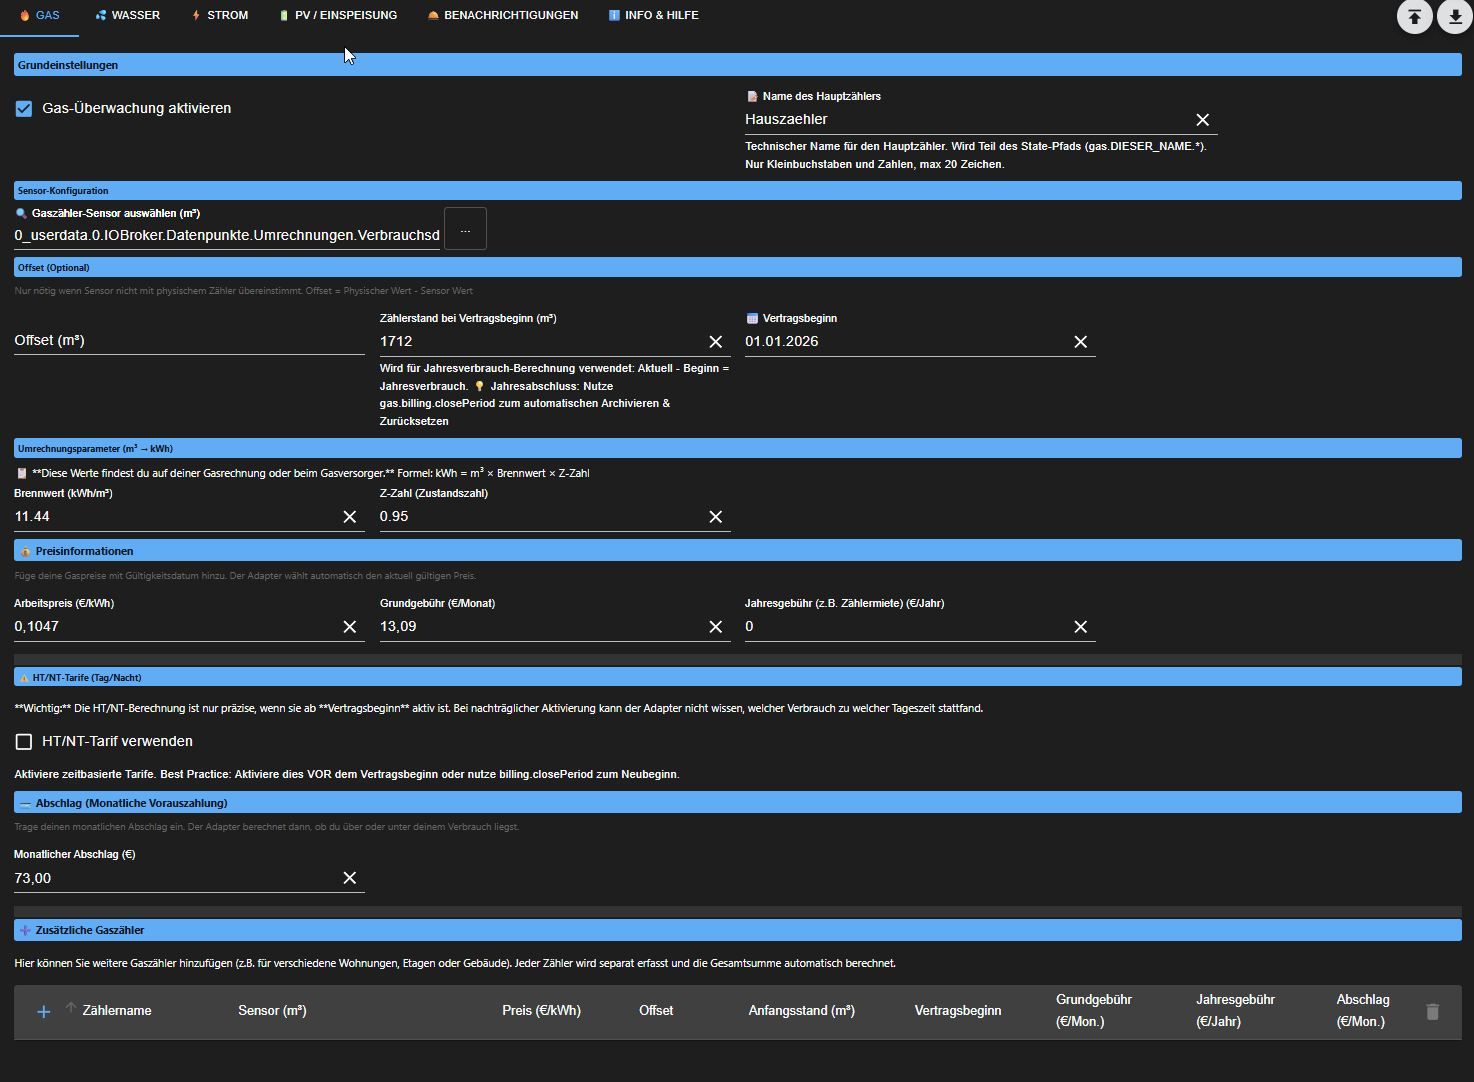The image size is (1474, 1082).
Task: Open the BENACHRICHTIGUNGEN tab
Action: click(x=503, y=16)
